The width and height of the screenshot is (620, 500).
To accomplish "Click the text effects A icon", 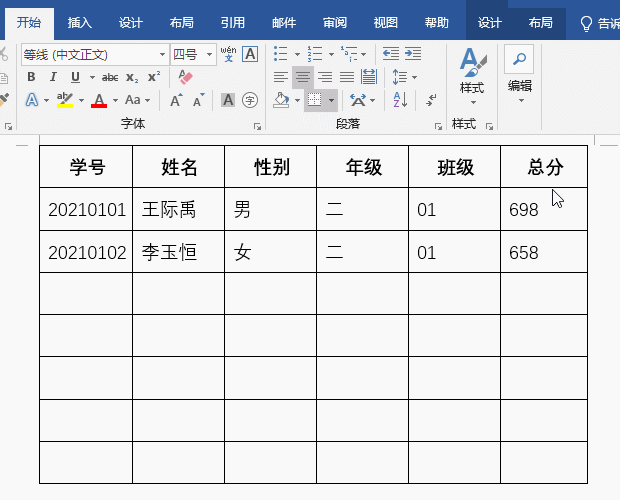I will (x=32, y=100).
